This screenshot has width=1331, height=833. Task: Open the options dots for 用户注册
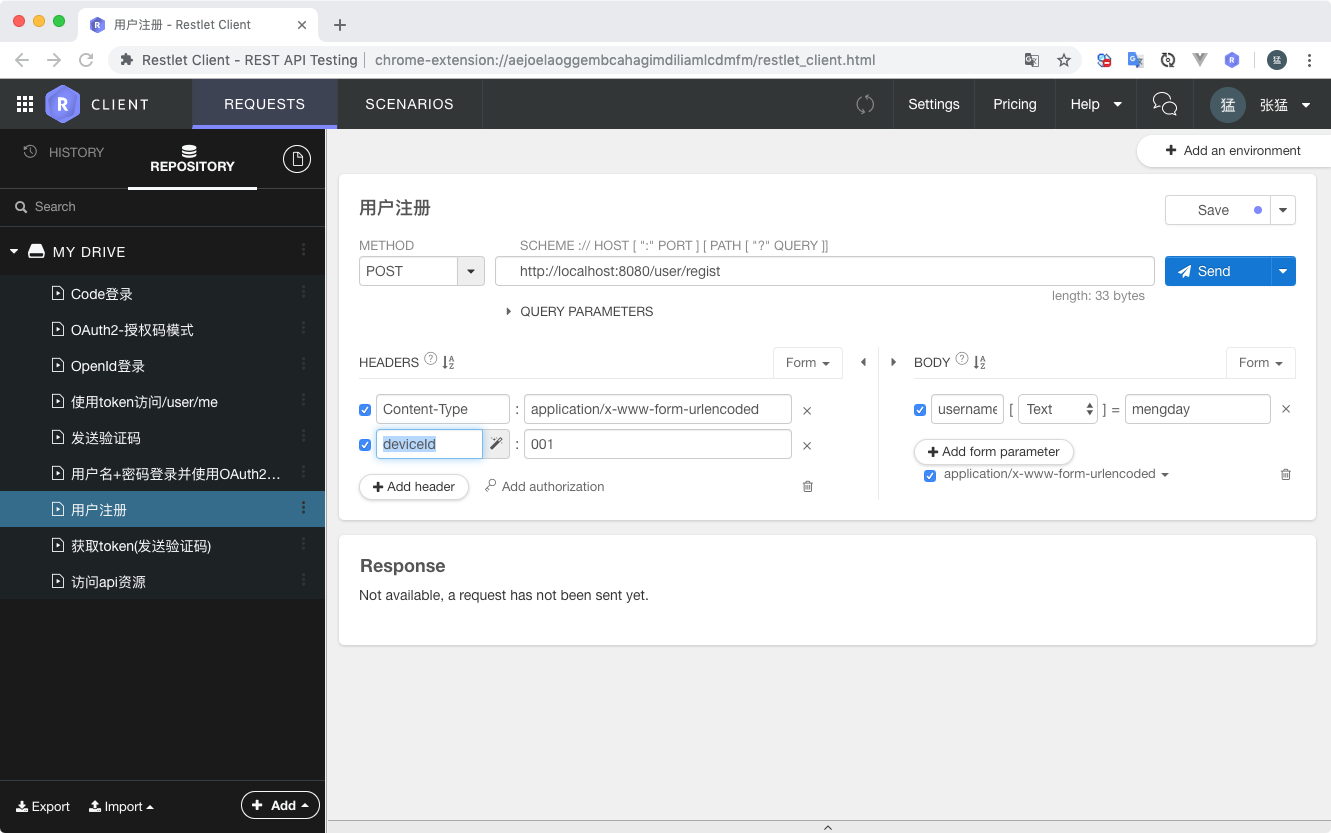point(304,509)
